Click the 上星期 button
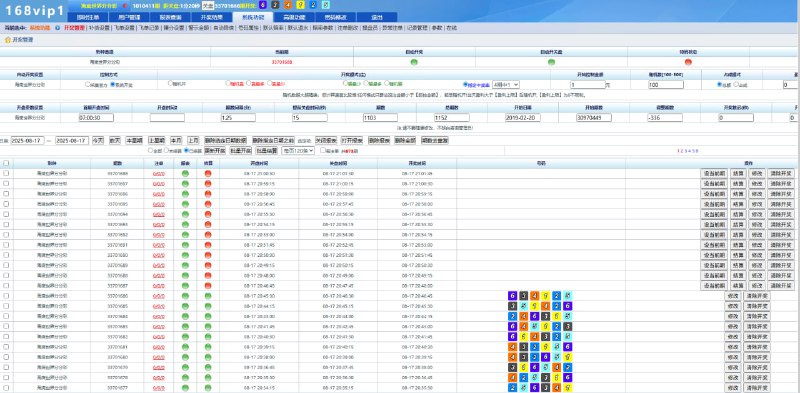800x393 pixels. pos(157,140)
